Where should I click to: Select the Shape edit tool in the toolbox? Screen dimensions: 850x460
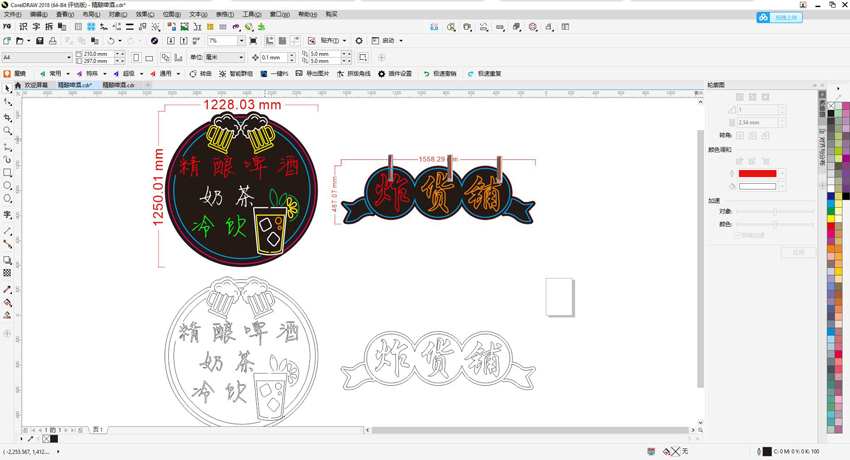(x=8, y=102)
